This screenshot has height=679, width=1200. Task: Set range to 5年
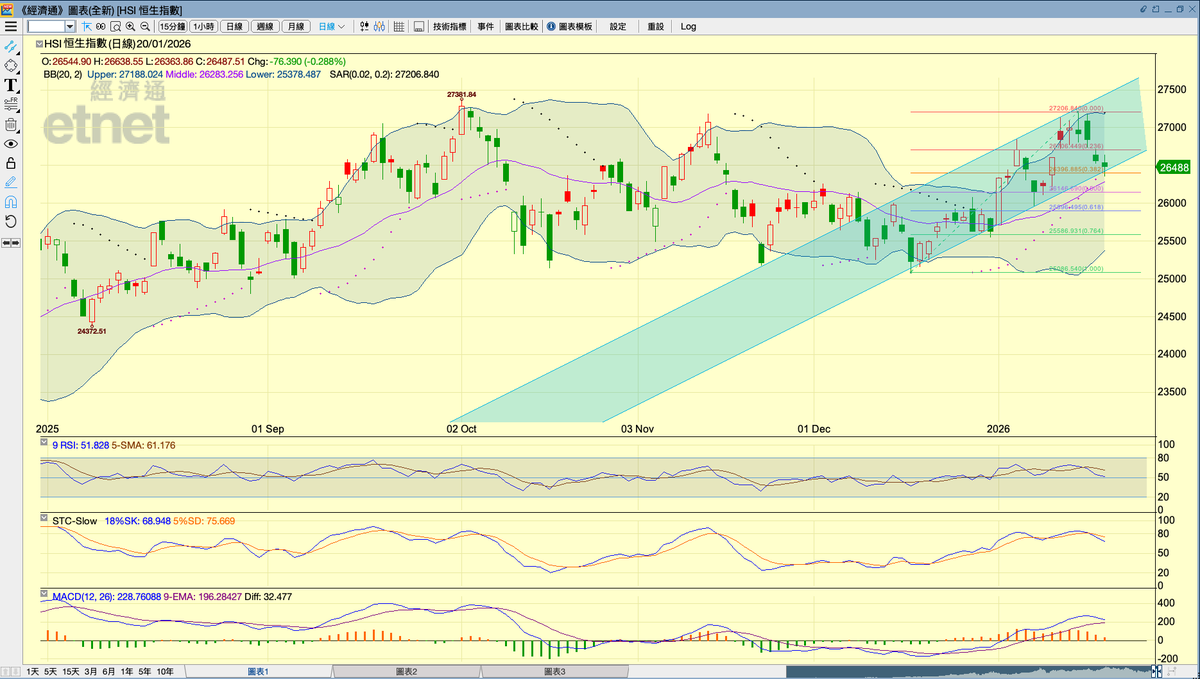pos(145,671)
